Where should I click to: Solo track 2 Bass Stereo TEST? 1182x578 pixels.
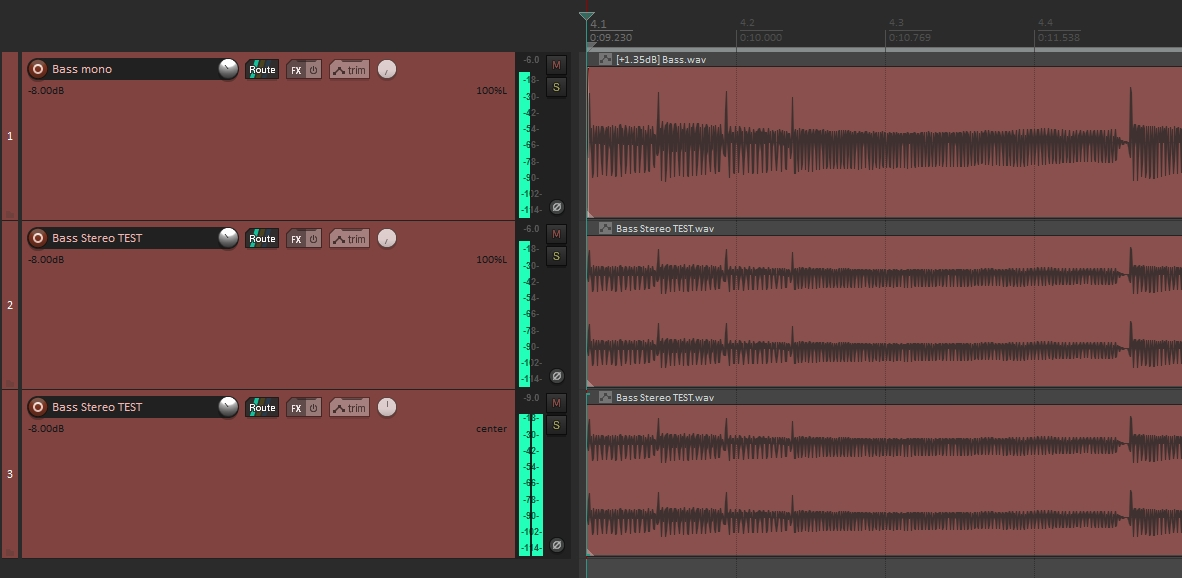(x=557, y=256)
